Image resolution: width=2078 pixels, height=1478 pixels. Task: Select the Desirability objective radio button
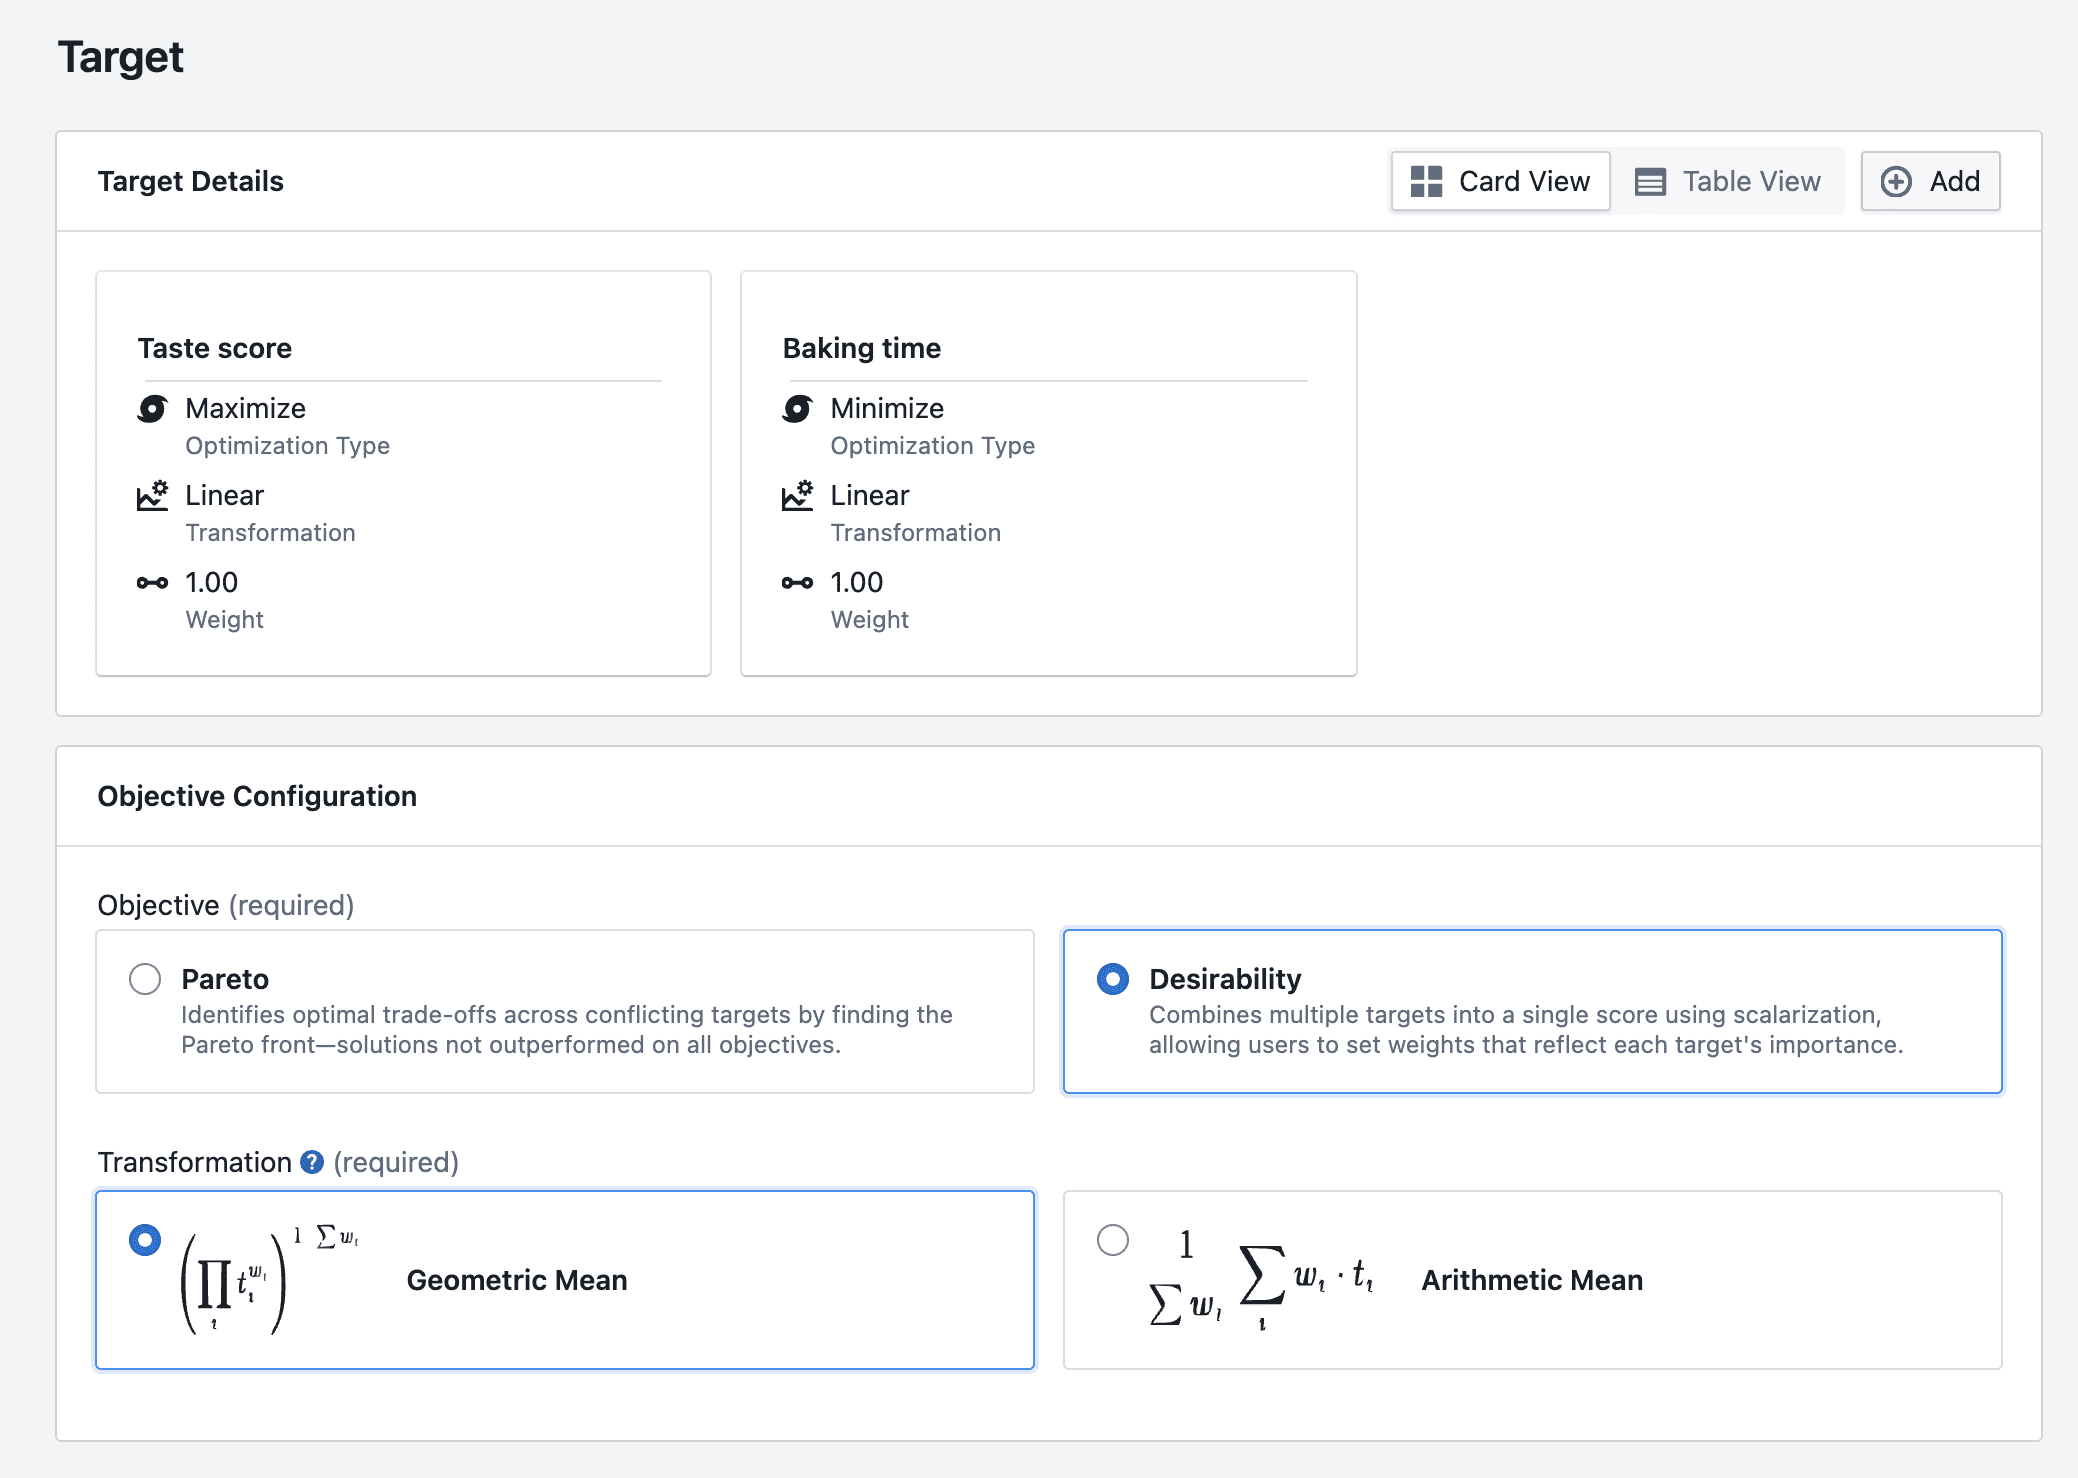(1112, 979)
